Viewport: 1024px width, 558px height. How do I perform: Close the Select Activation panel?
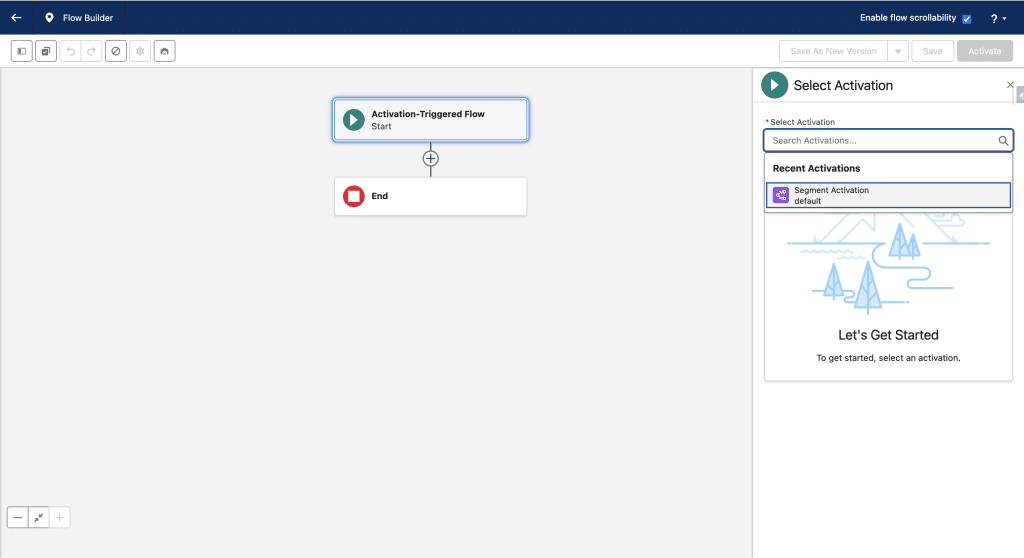[x=1009, y=85]
